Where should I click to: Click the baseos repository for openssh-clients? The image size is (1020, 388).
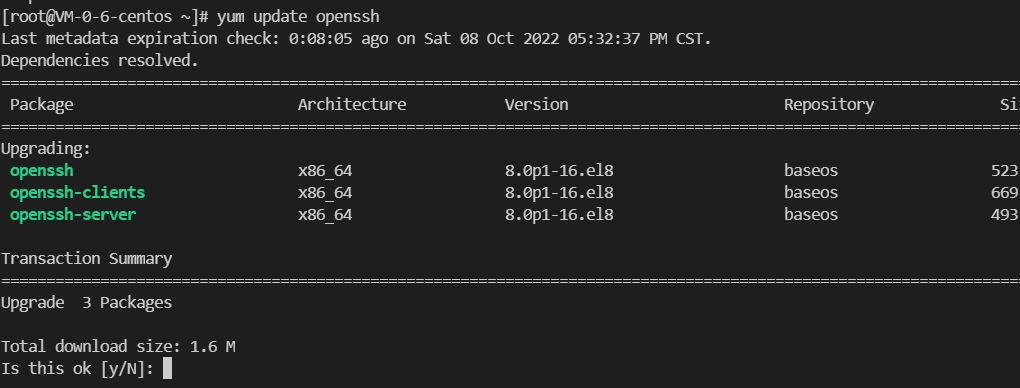[x=811, y=193]
